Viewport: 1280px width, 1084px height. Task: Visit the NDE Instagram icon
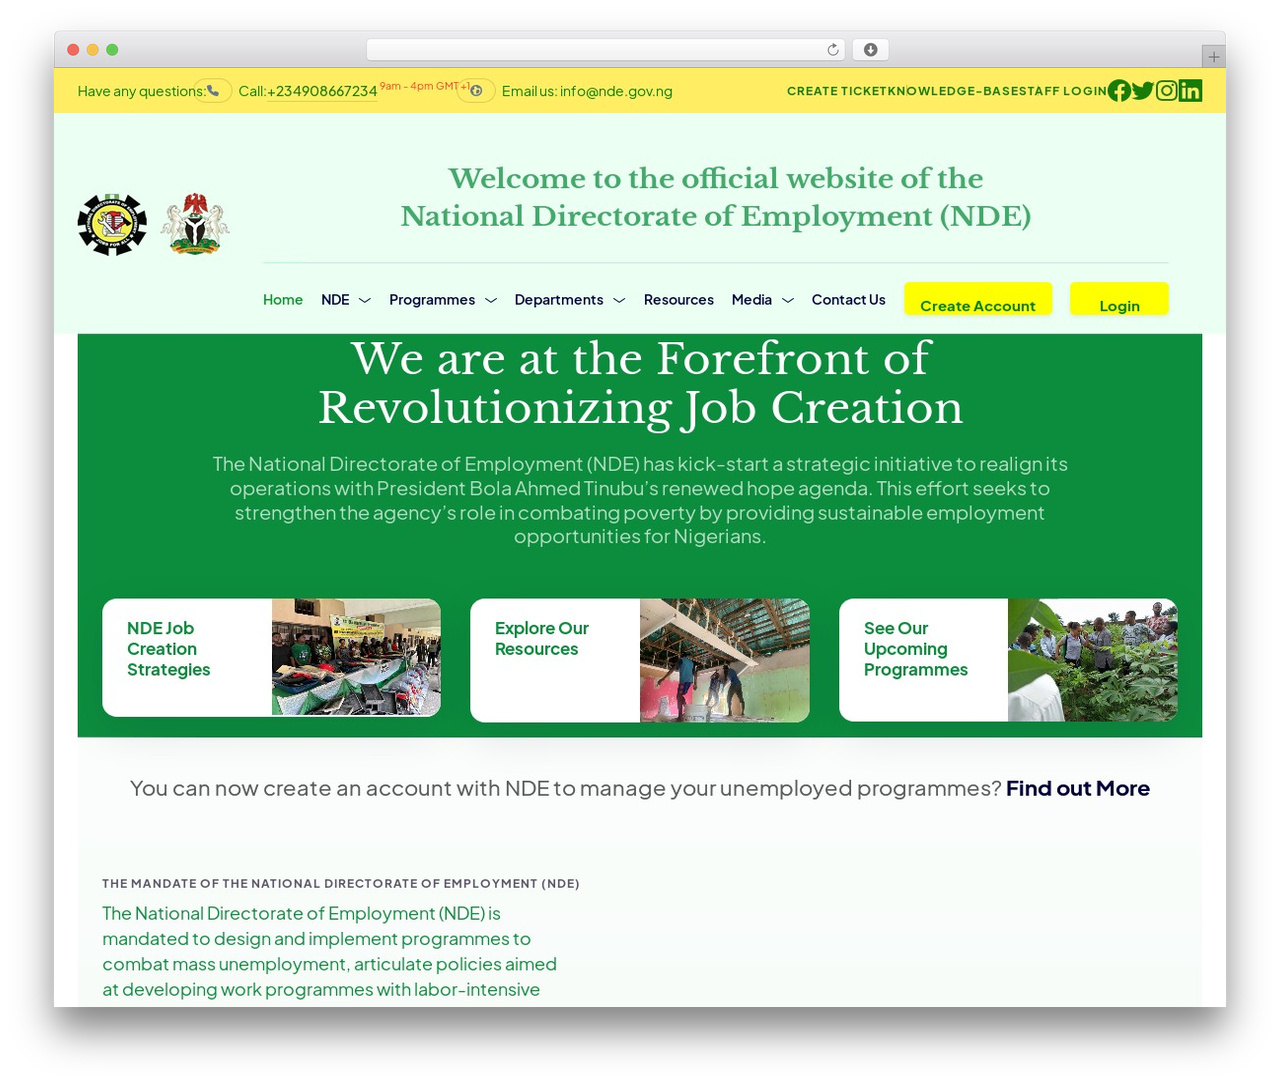tap(1167, 91)
